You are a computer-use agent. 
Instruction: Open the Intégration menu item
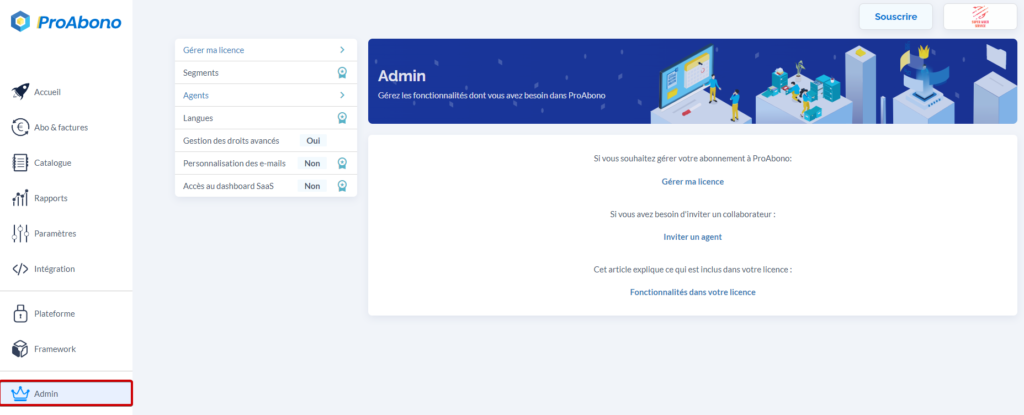click(55, 269)
